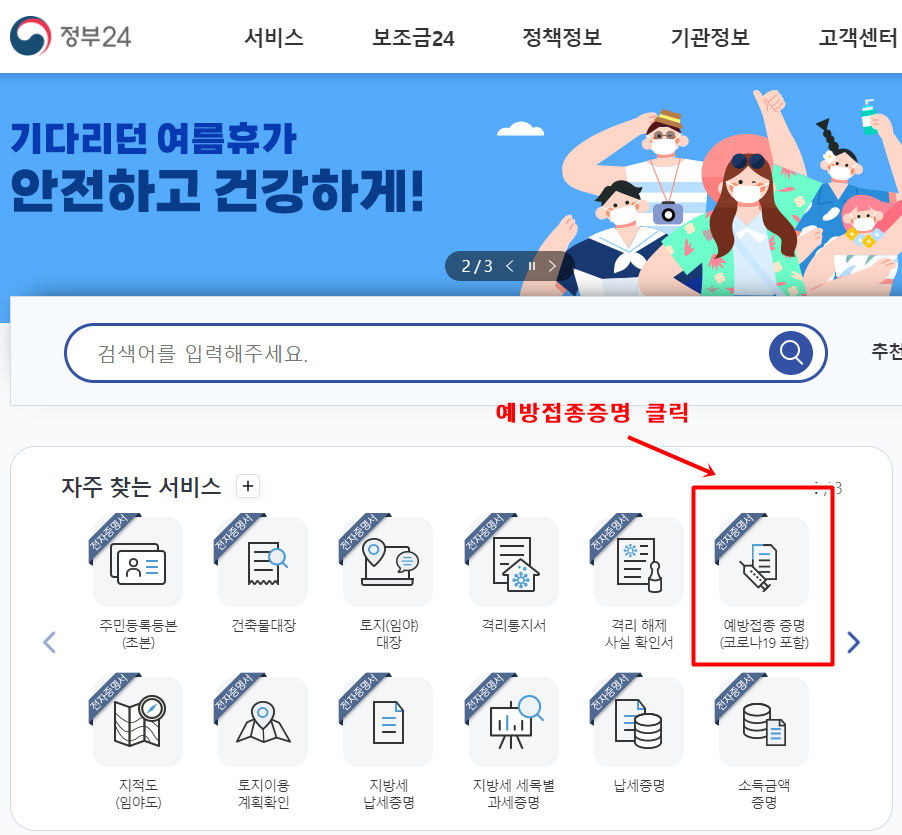The width and height of the screenshot is (902, 835).
Task: Open the 보조금24 menu
Action: tap(413, 38)
